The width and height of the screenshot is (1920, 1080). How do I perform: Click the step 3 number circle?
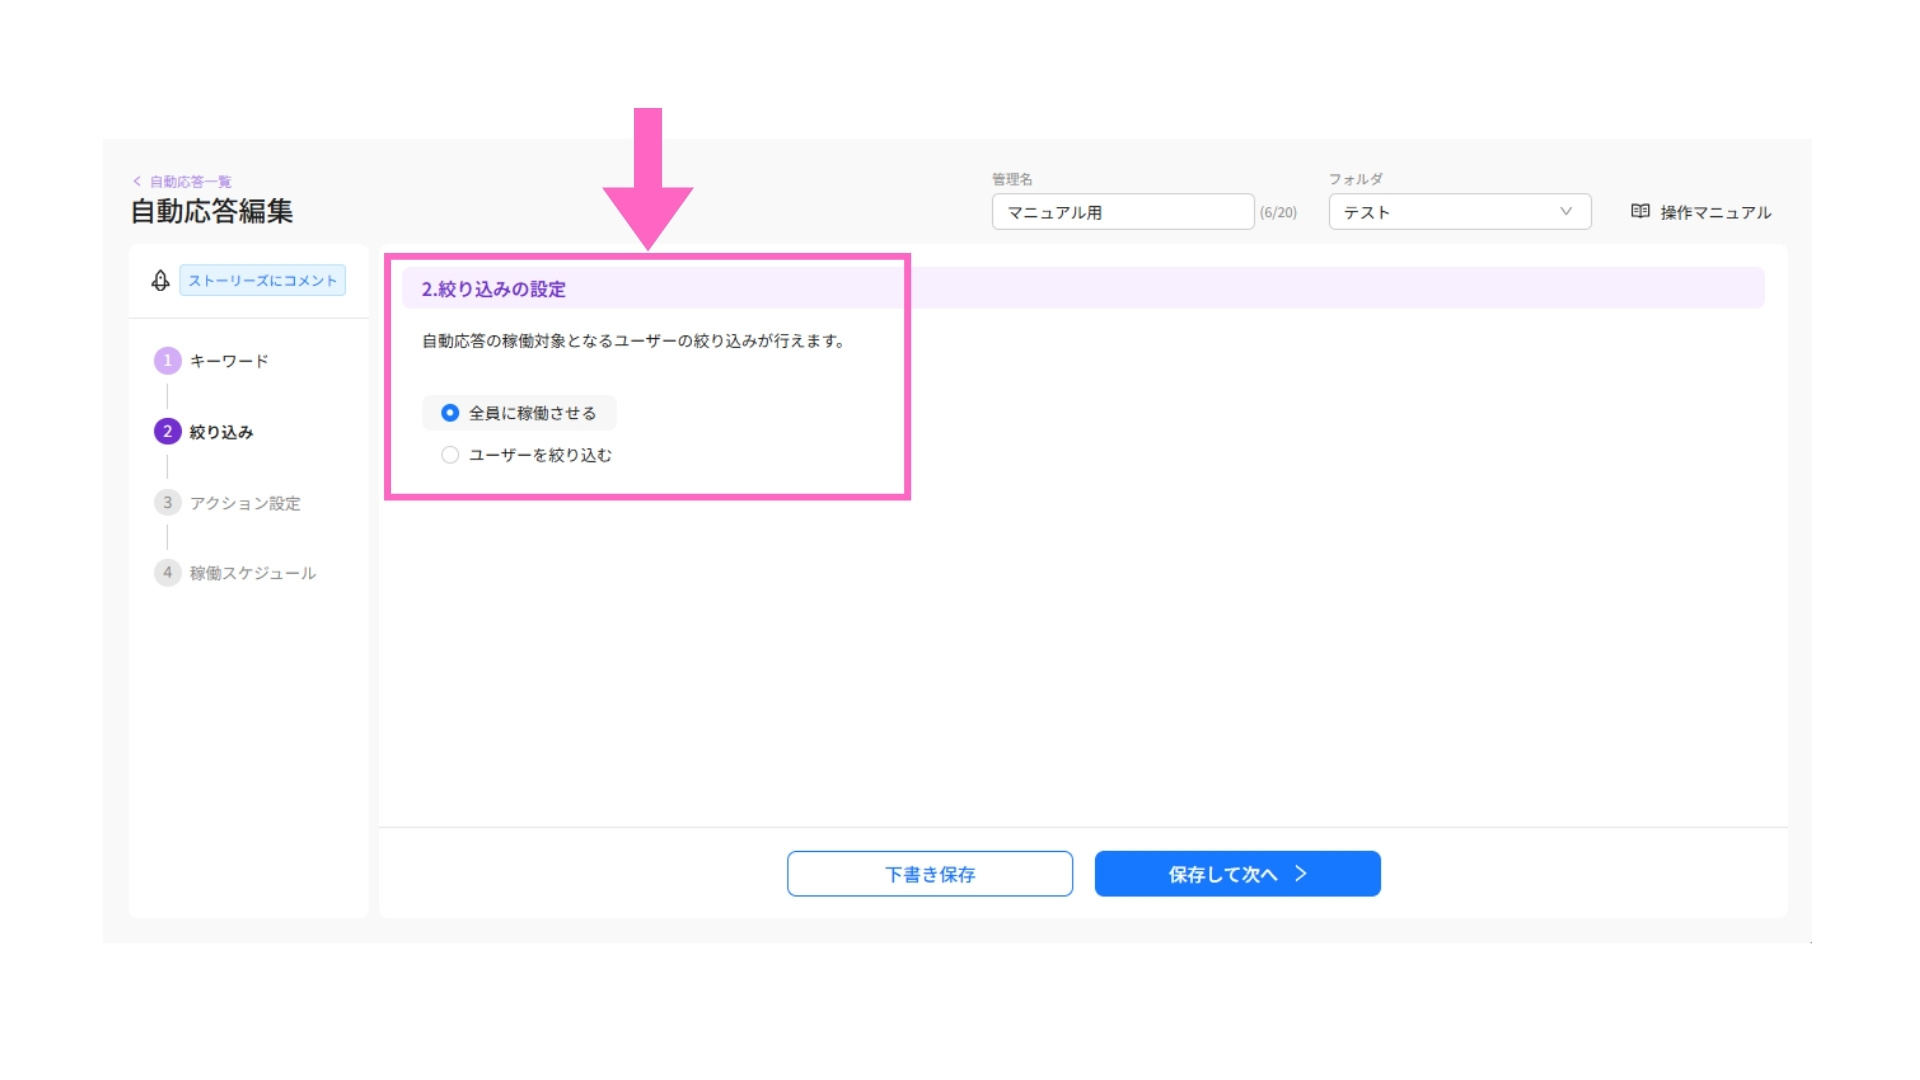point(167,503)
